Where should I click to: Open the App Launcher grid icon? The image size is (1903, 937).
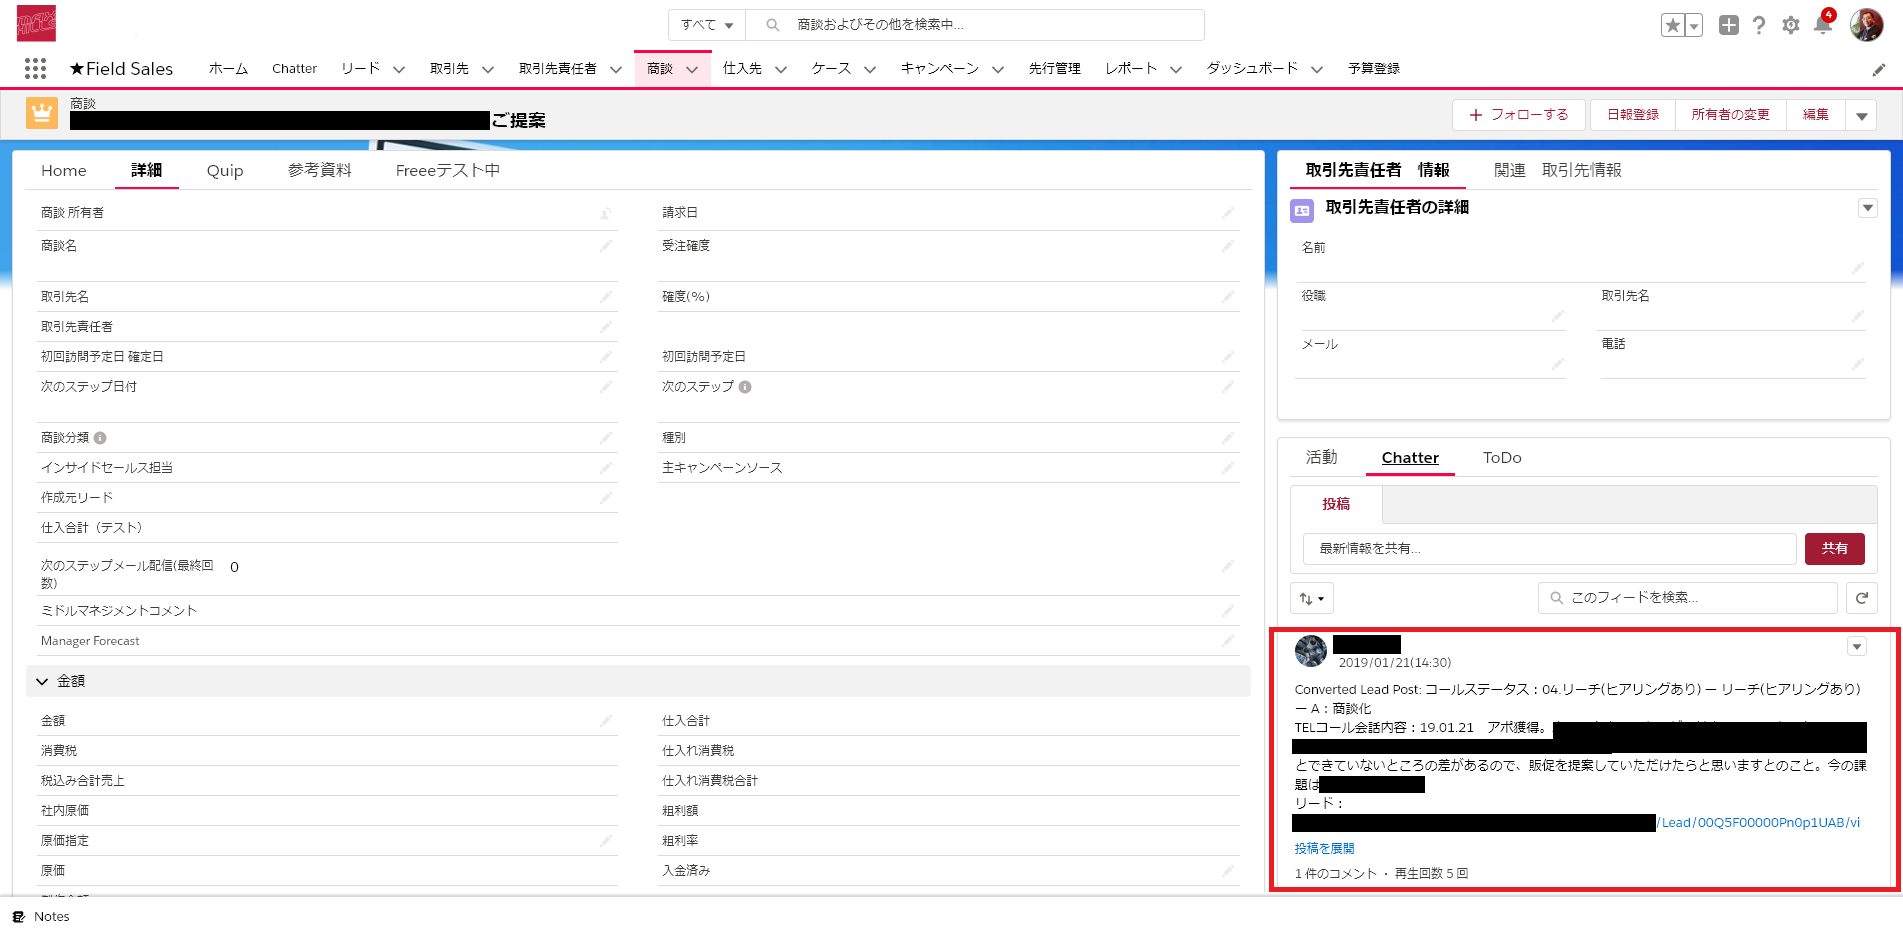[35, 68]
